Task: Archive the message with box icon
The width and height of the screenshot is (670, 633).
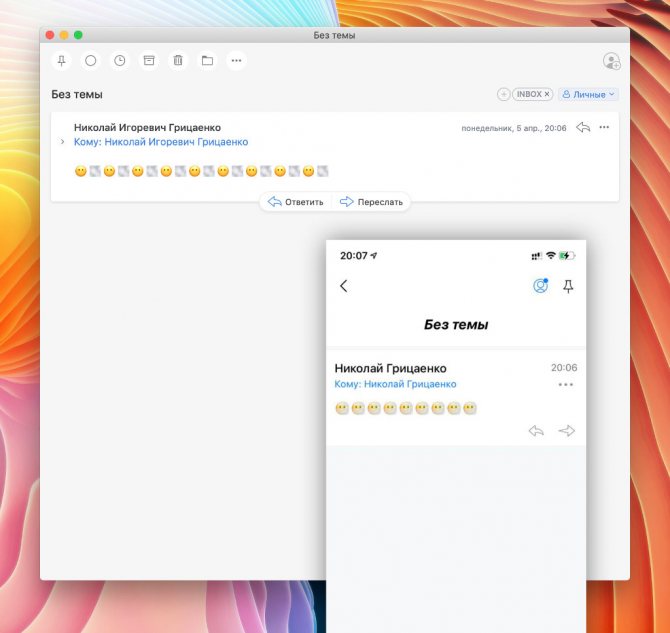Action: pos(149,61)
